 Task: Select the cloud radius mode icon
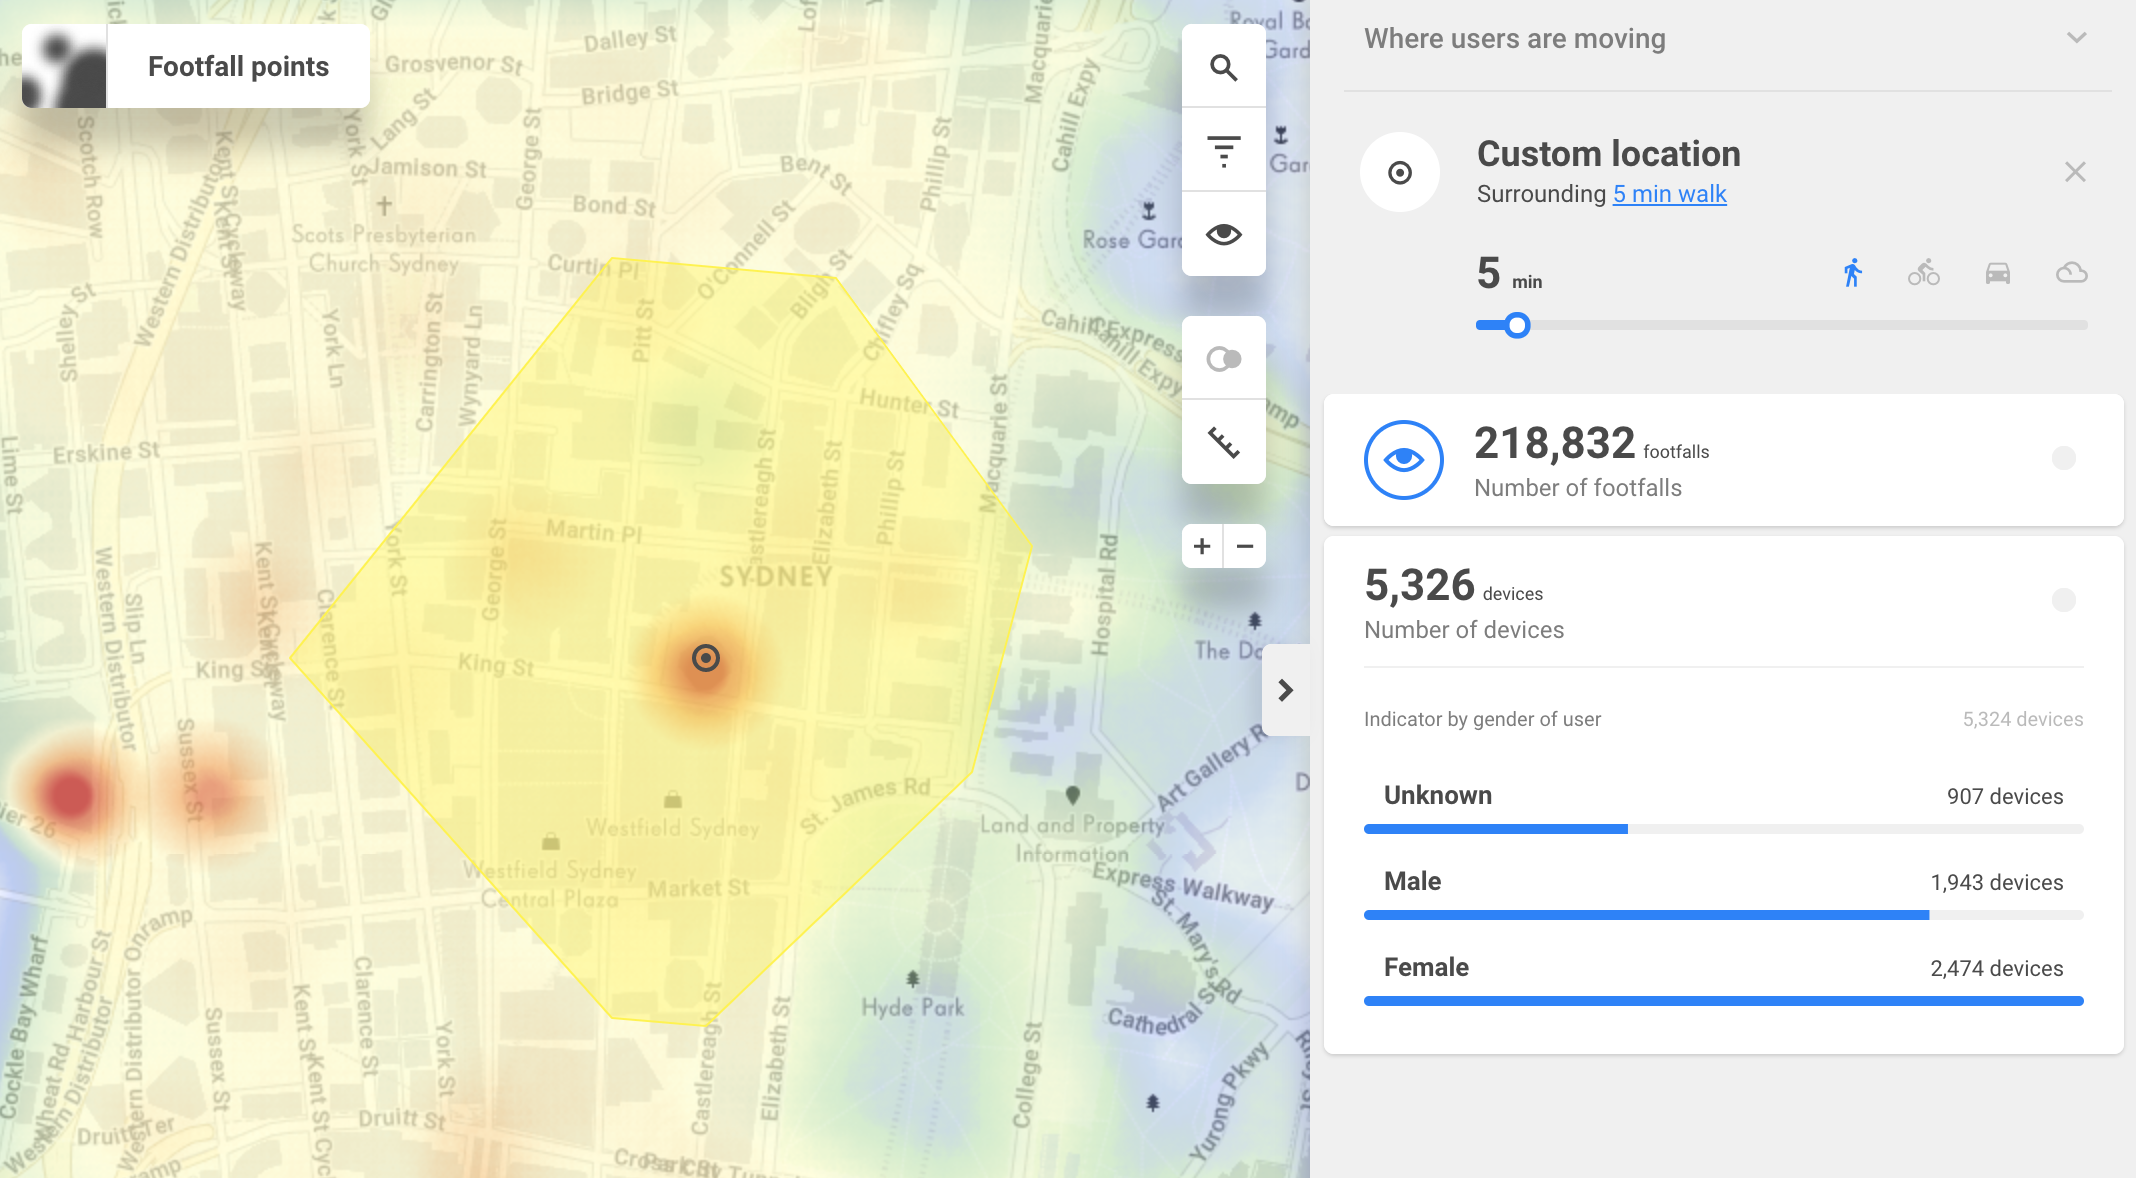coord(2071,273)
